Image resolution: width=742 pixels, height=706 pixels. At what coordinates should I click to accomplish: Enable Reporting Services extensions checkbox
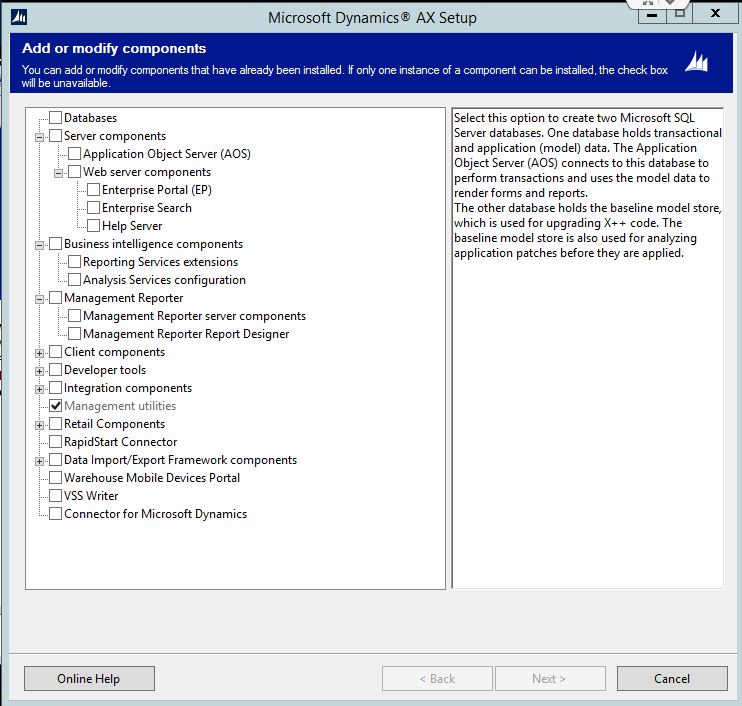coord(74,261)
